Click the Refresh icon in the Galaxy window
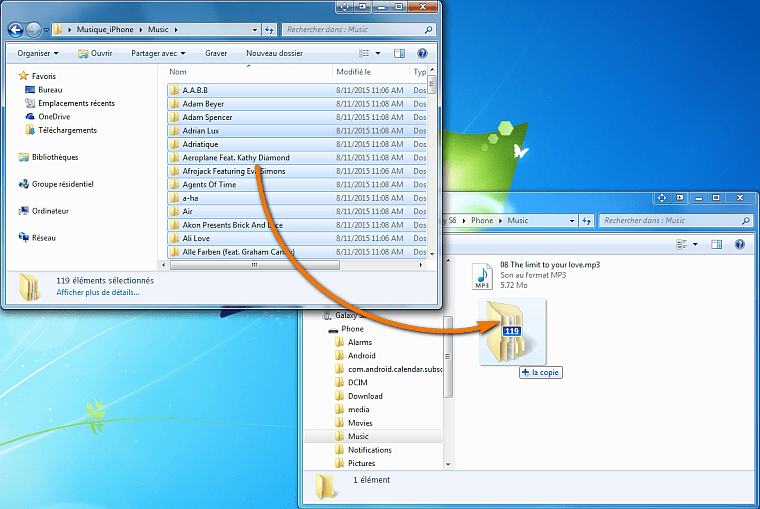This screenshot has height=509, width=760. pos(587,221)
